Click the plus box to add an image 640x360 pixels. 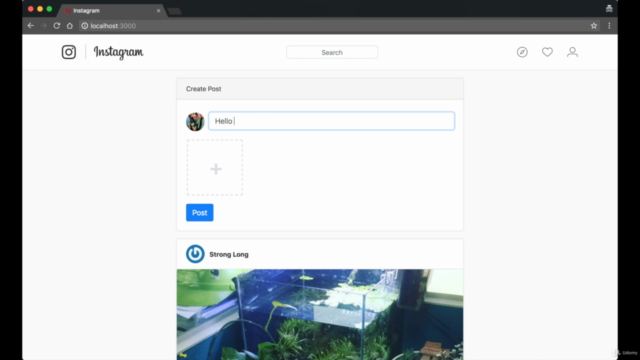(215, 167)
